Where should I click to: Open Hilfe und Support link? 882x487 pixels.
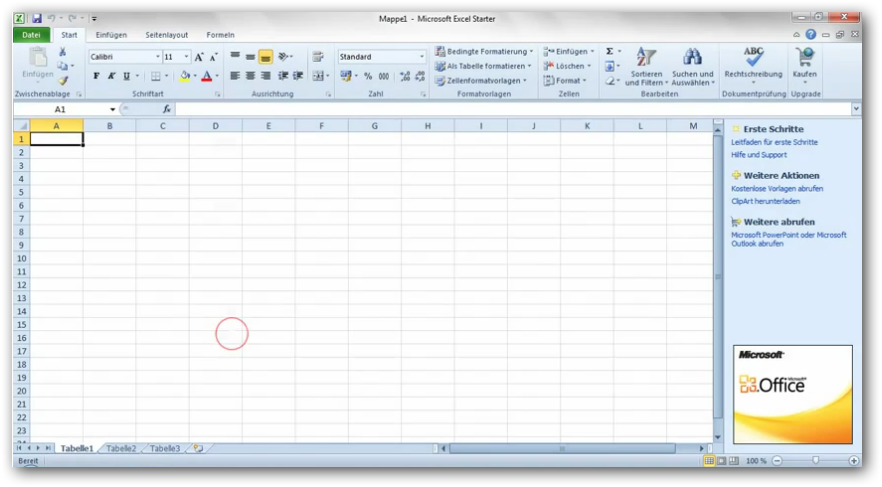(x=759, y=155)
